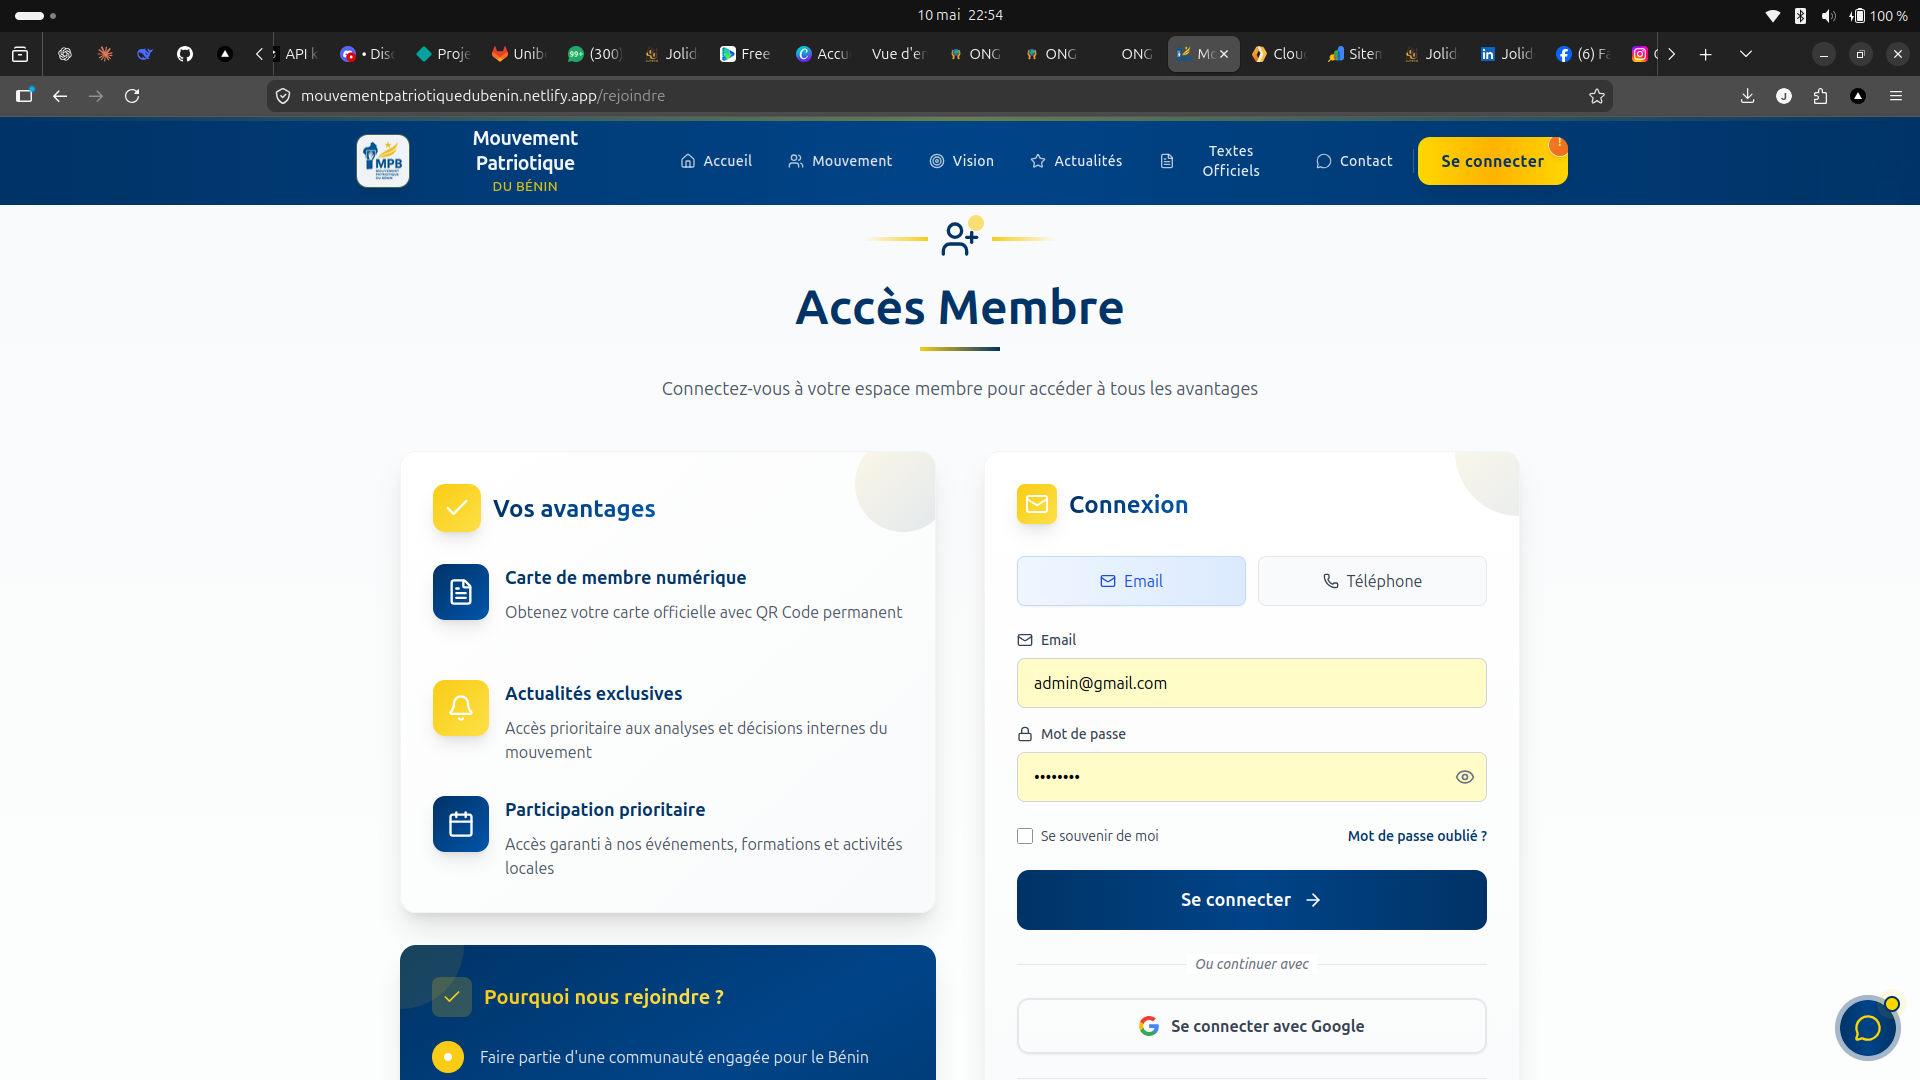Viewport: 1920px width, 1080px height.
Task: Select the Email login tab
Action: tap(1131, 581)
